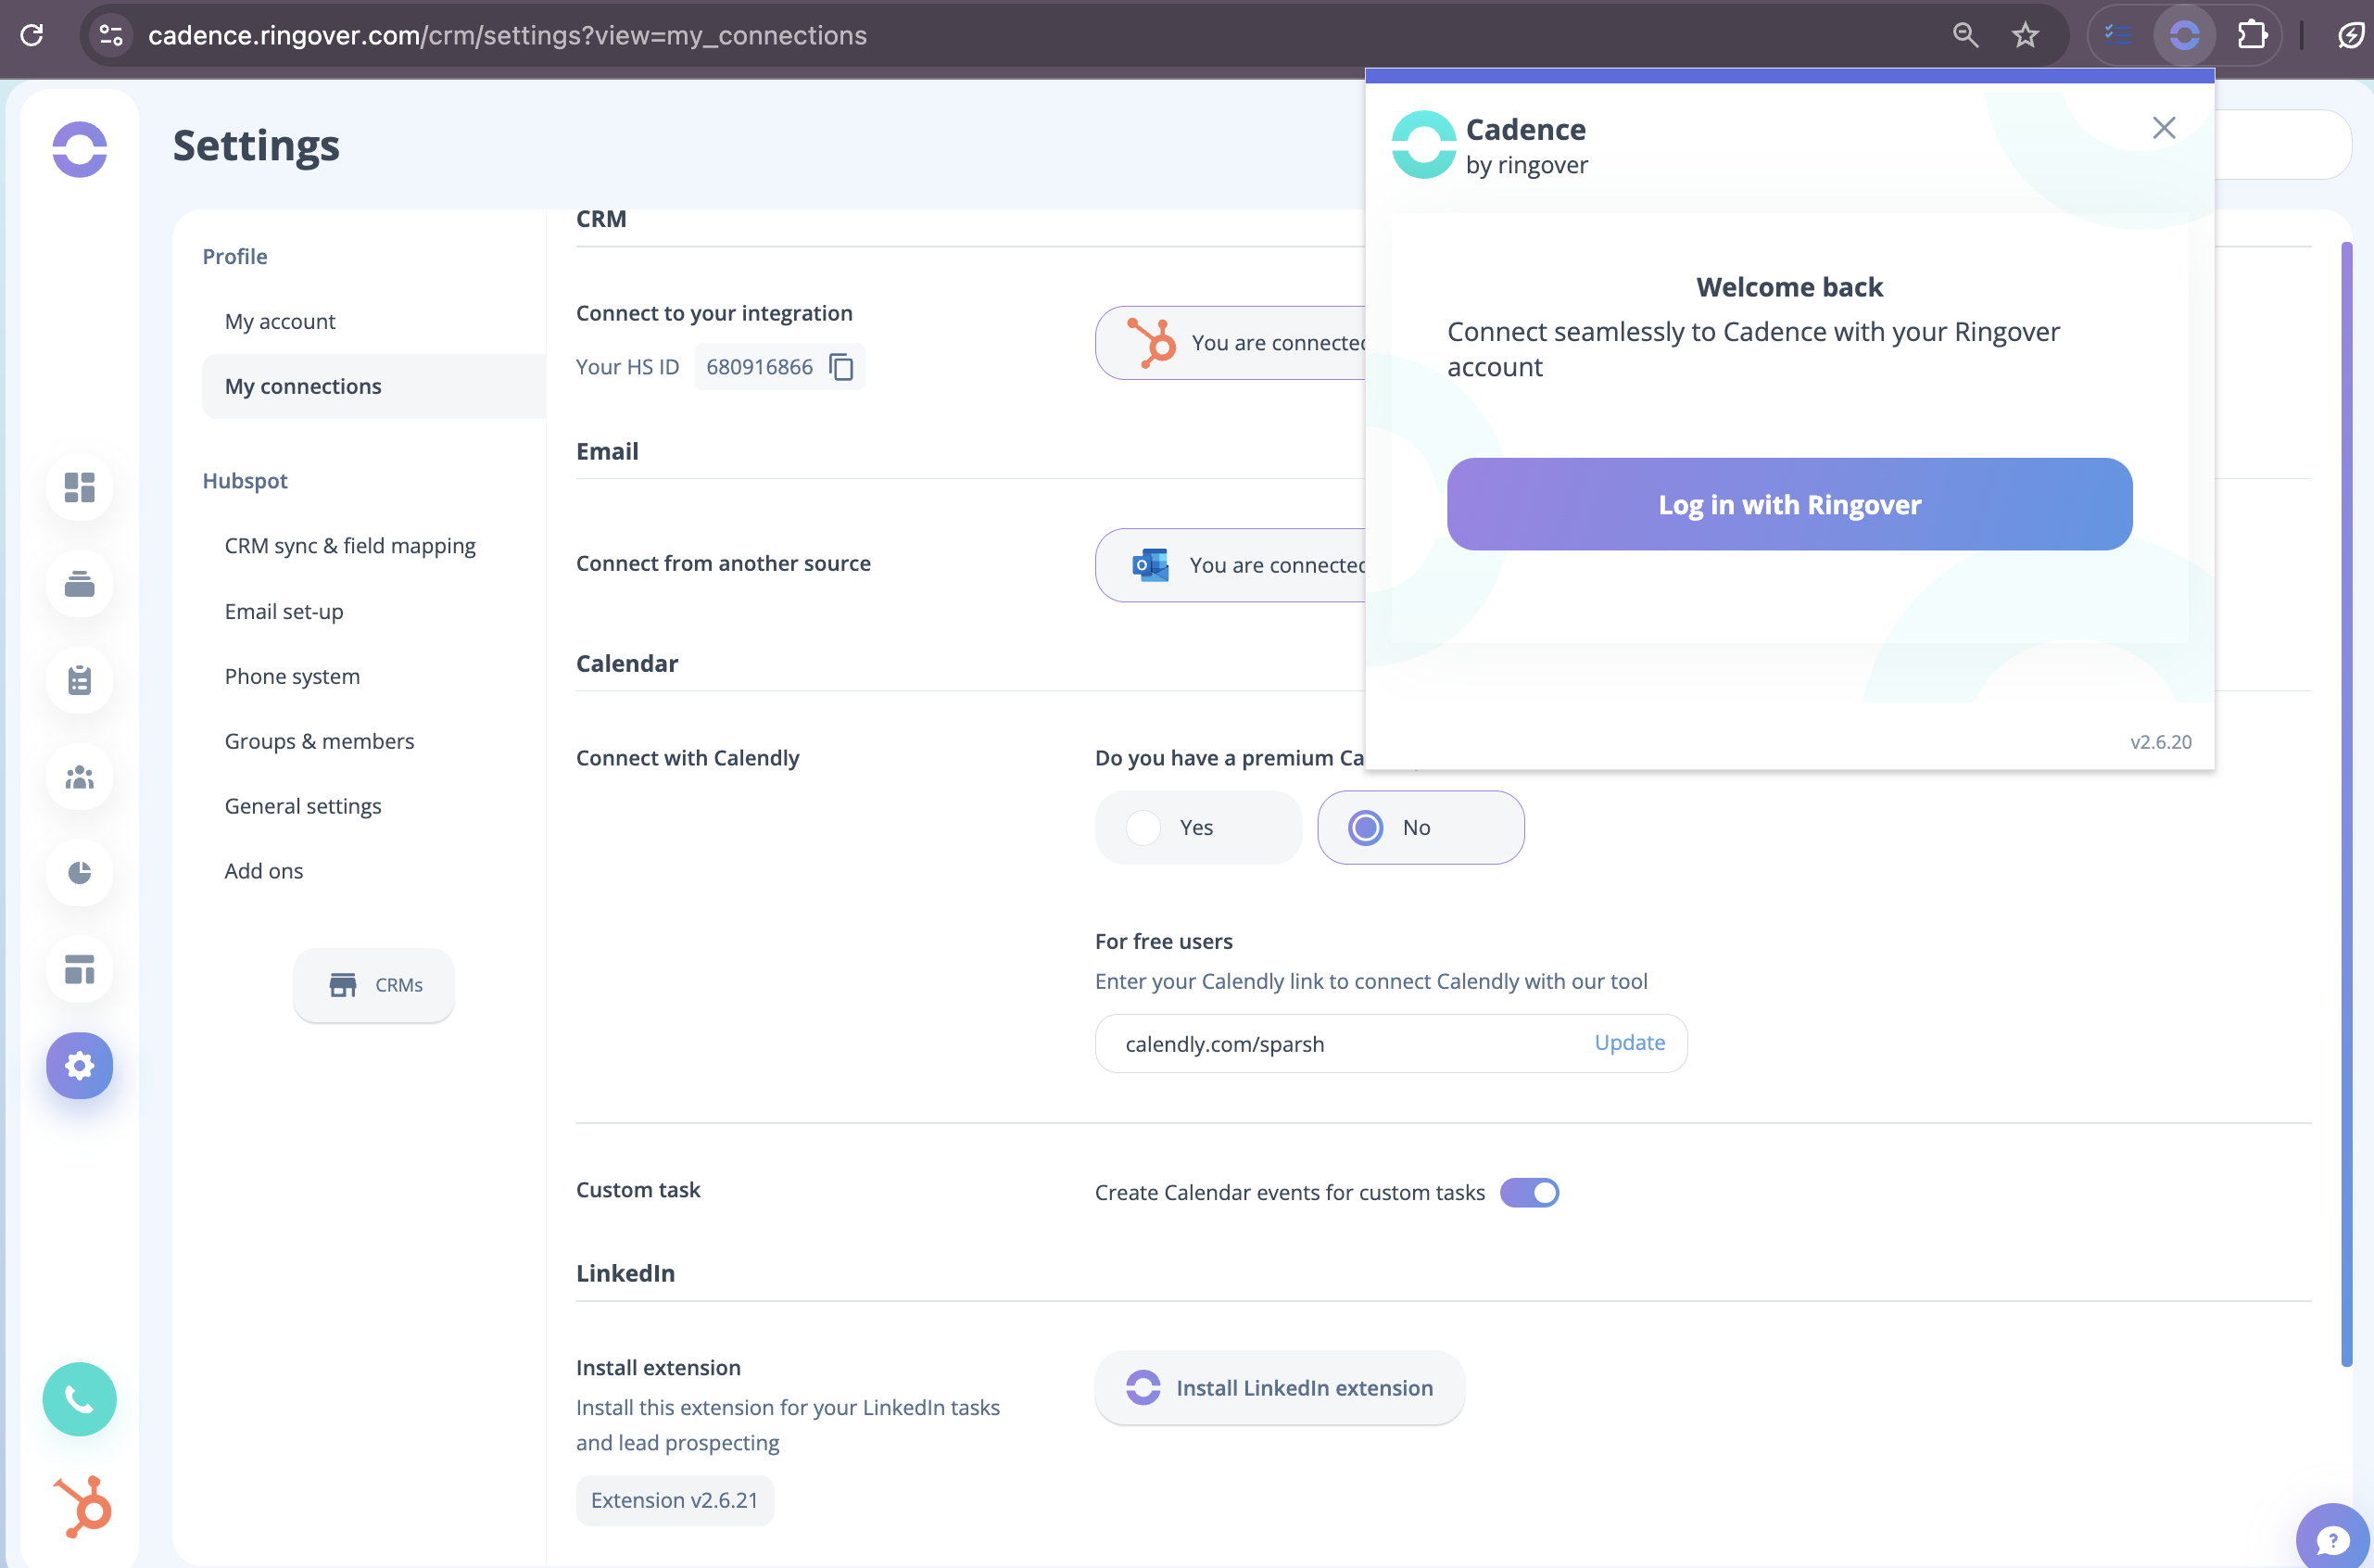Open the people/leads icon in sidebar
This screenshot has height=1568, width=2374.
pyautogui.click(x=79, y=777)
